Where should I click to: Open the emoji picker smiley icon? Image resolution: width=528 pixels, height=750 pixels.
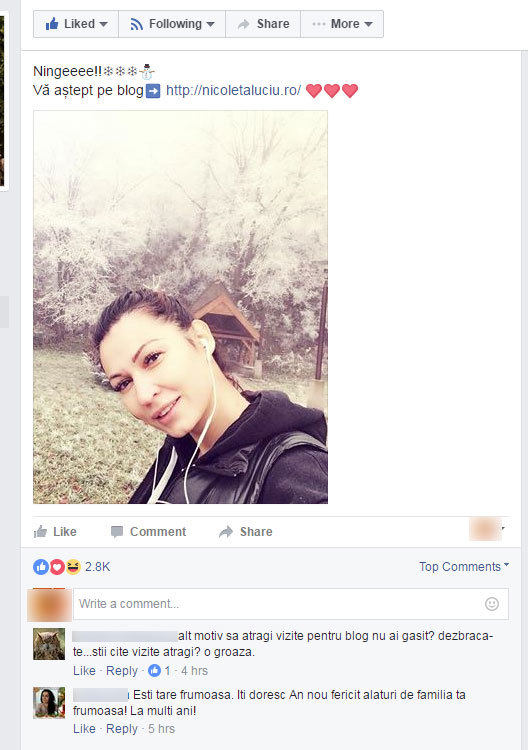point(492,604)
